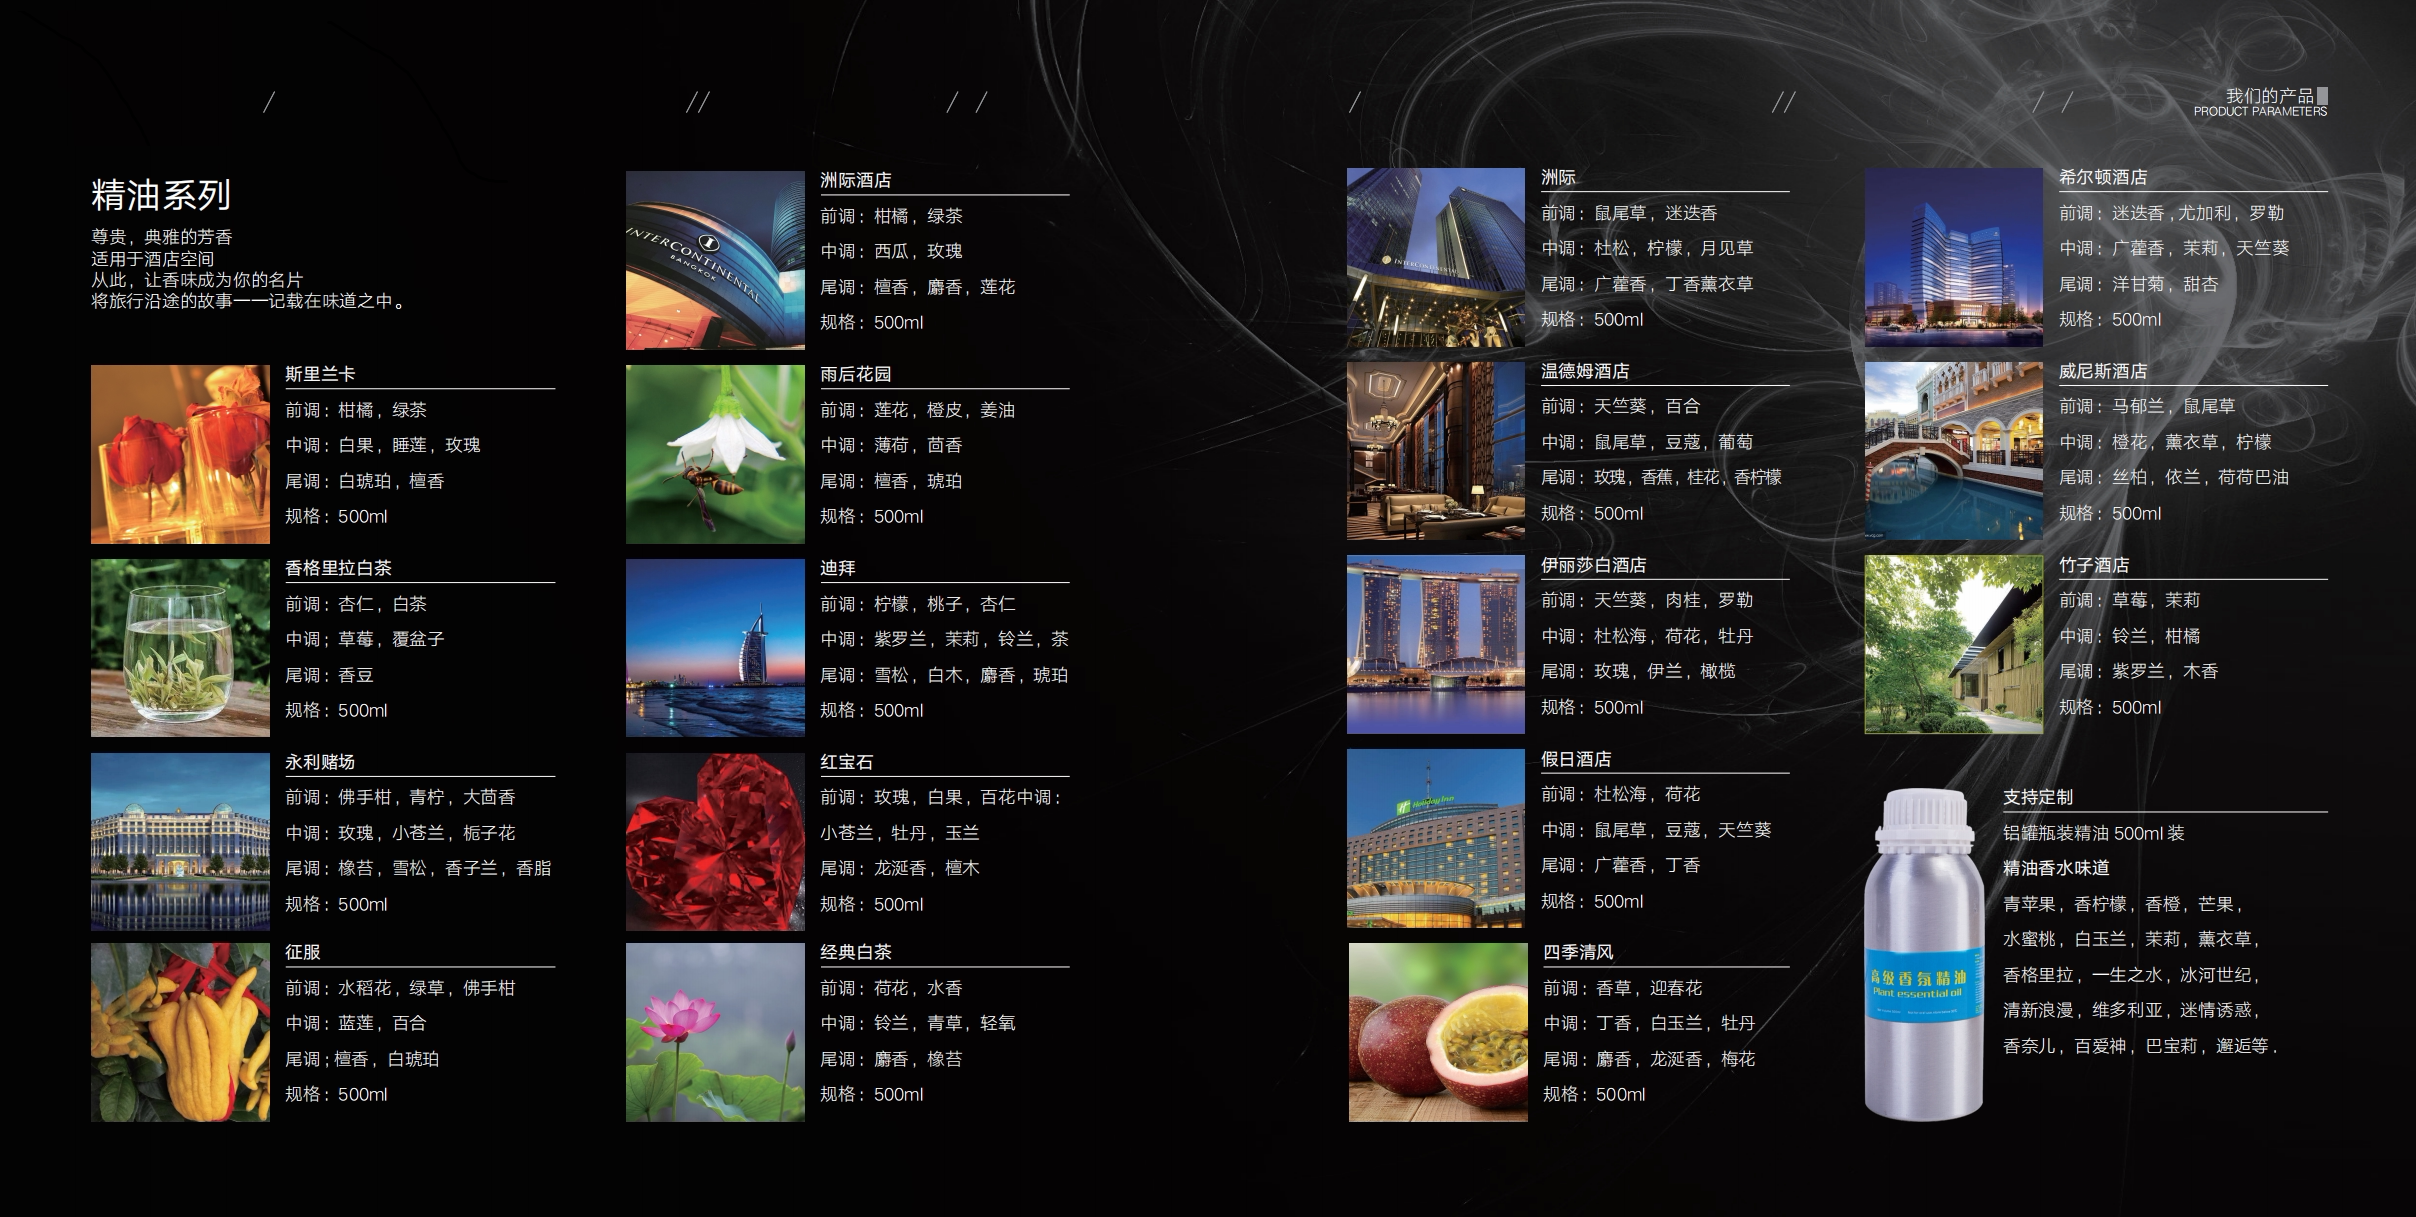
Task: Select the white flower with wasp image
Action: (715, 454)
